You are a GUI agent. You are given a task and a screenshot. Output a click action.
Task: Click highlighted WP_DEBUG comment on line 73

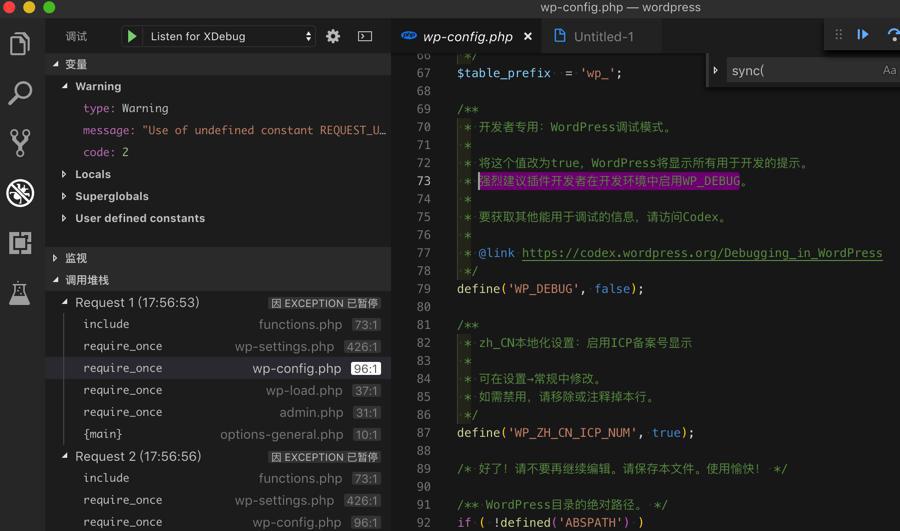[609, 181]
